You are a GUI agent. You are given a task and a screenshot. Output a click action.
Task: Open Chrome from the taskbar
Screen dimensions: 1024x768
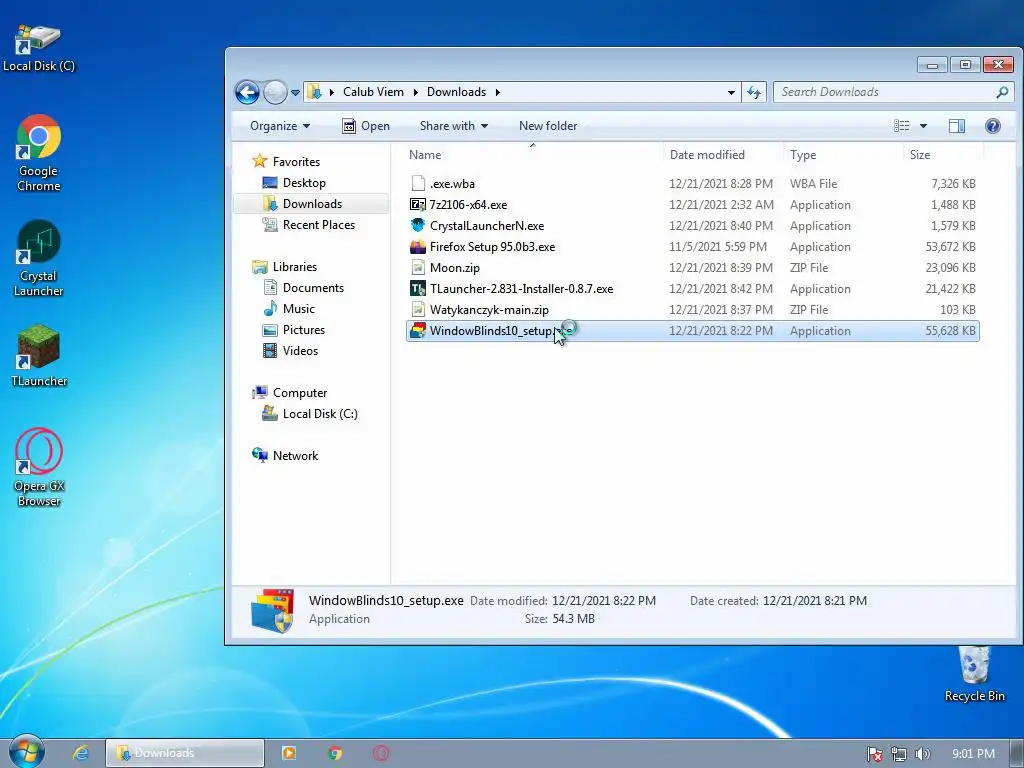tap(334, 753)
